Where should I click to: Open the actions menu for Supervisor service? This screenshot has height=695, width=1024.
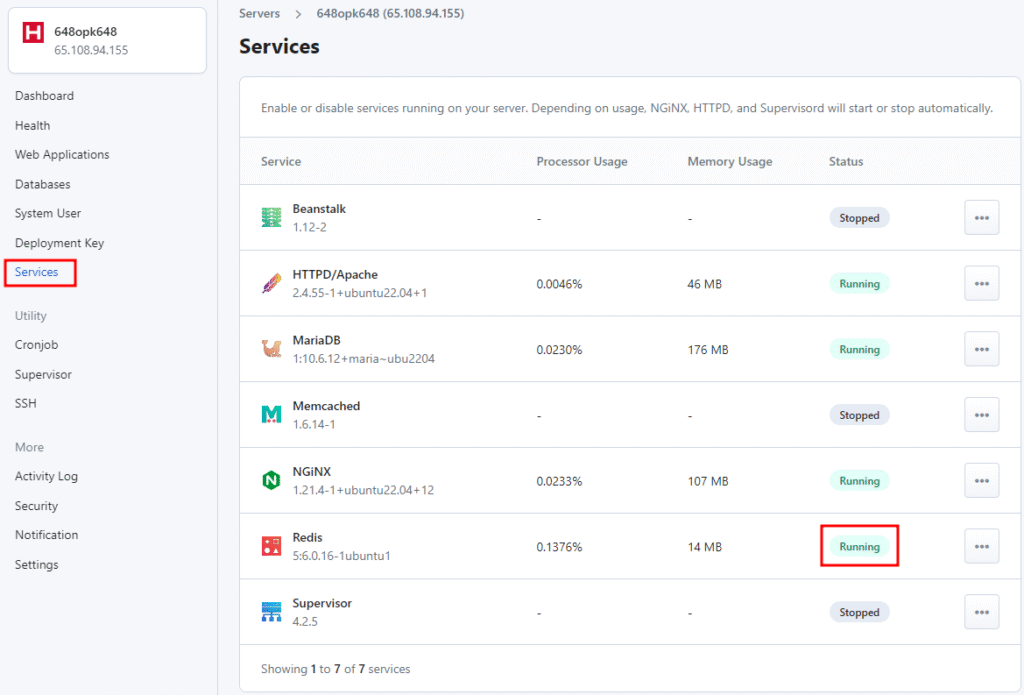(x=982, y=612)
